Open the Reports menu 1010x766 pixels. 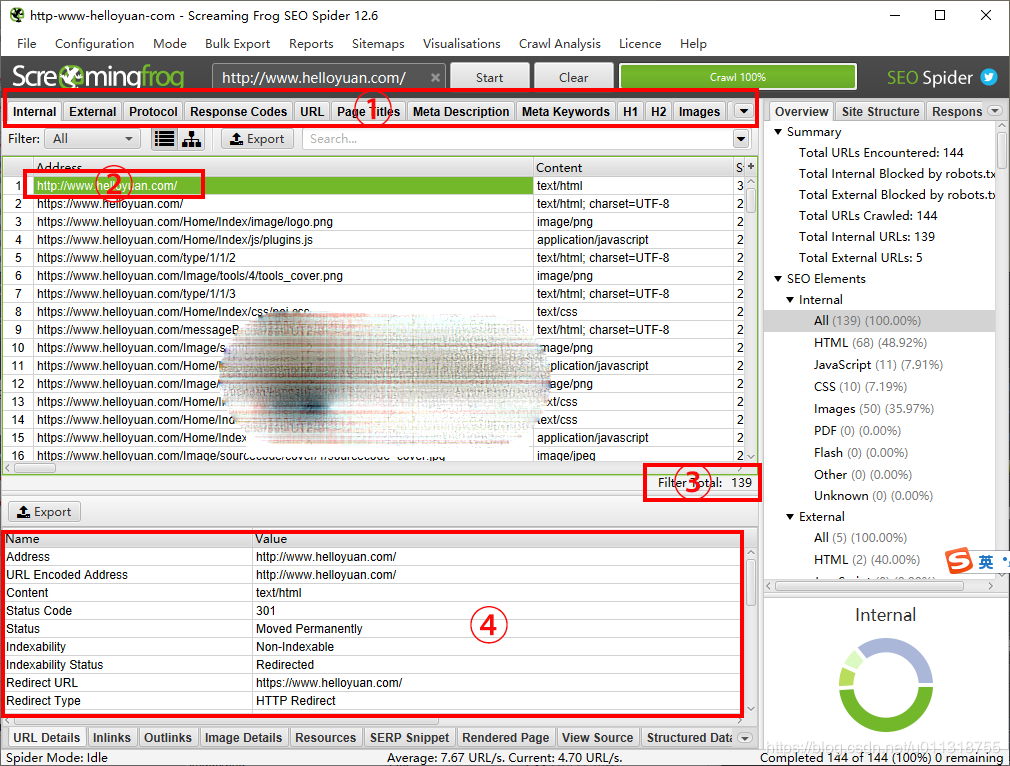pyautogui.click(x=311, y=43)
